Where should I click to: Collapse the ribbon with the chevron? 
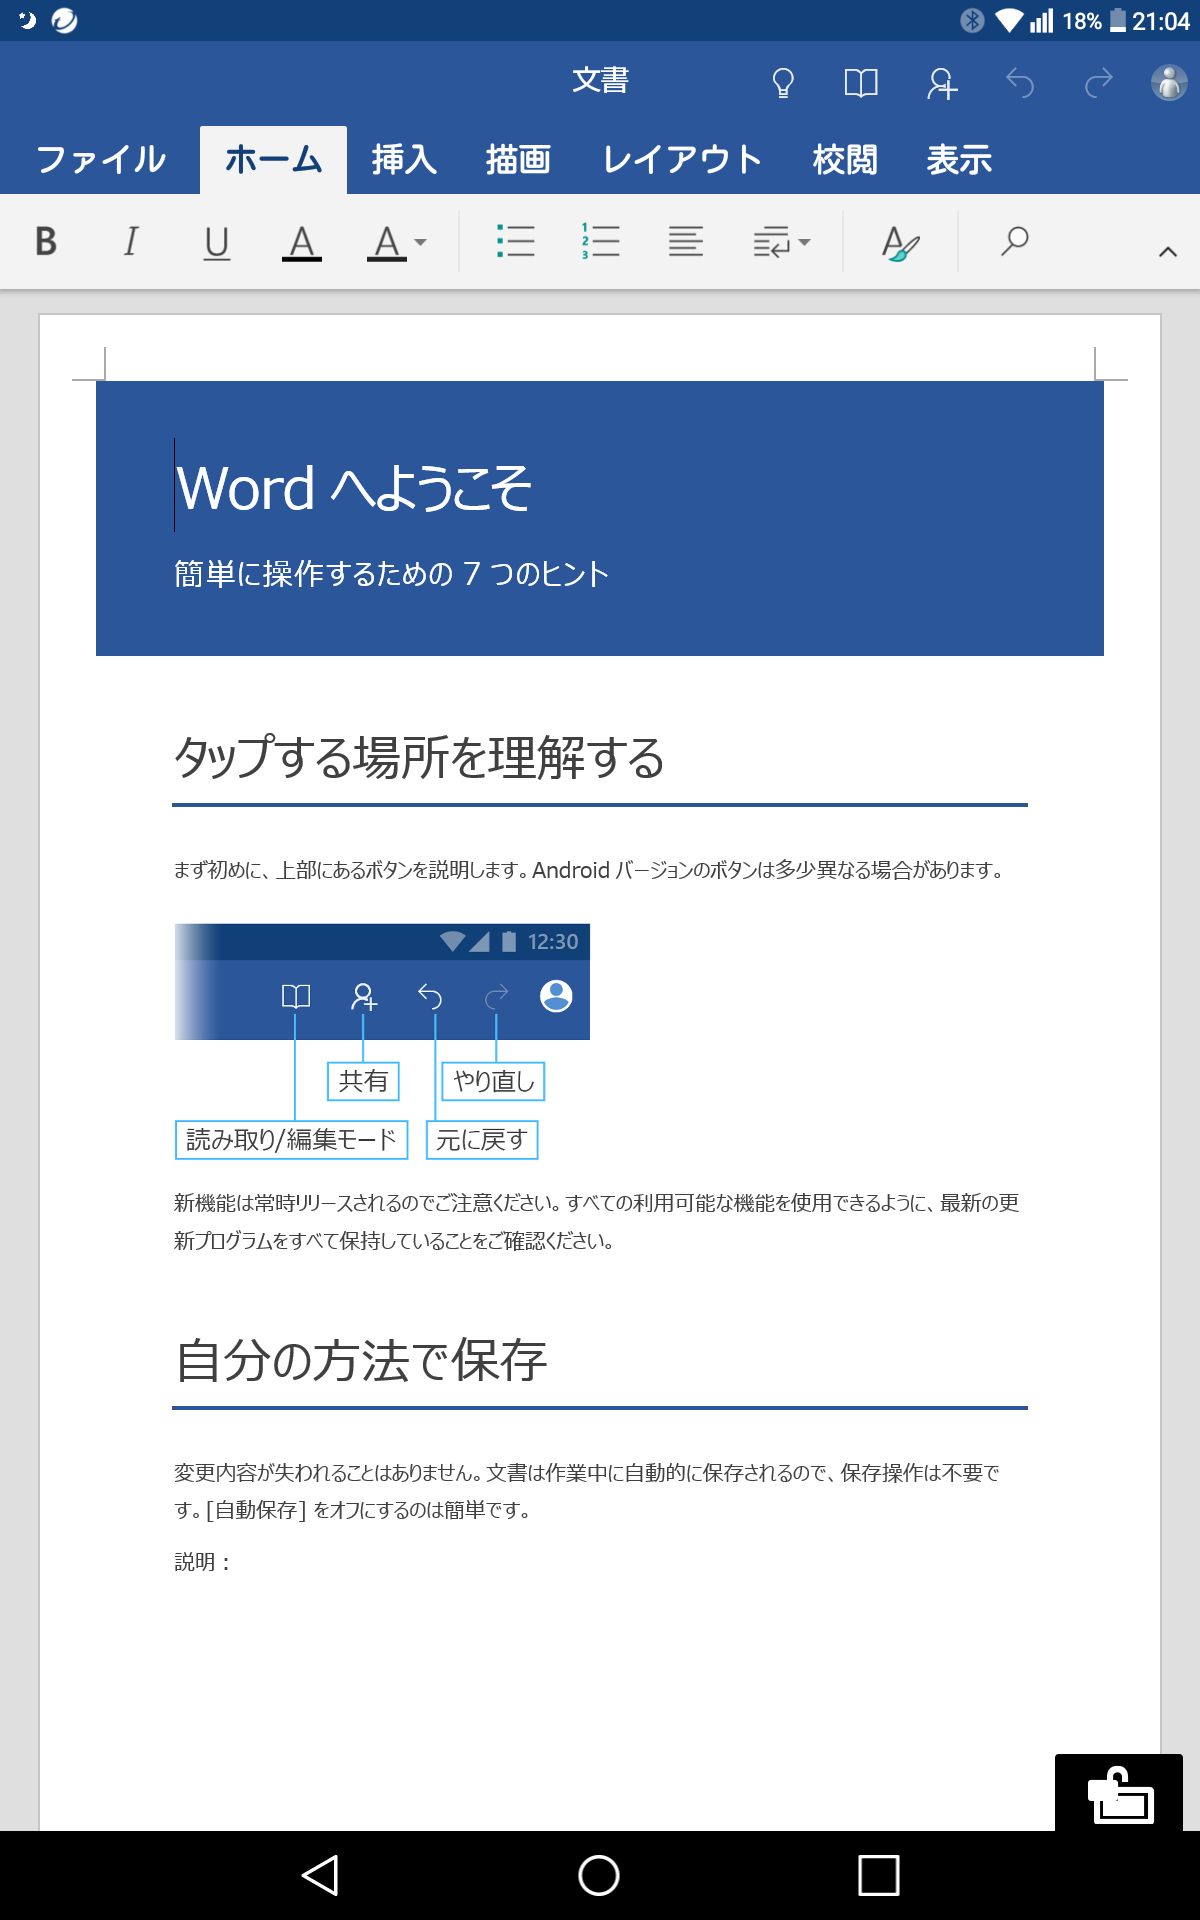[1167, 252]
